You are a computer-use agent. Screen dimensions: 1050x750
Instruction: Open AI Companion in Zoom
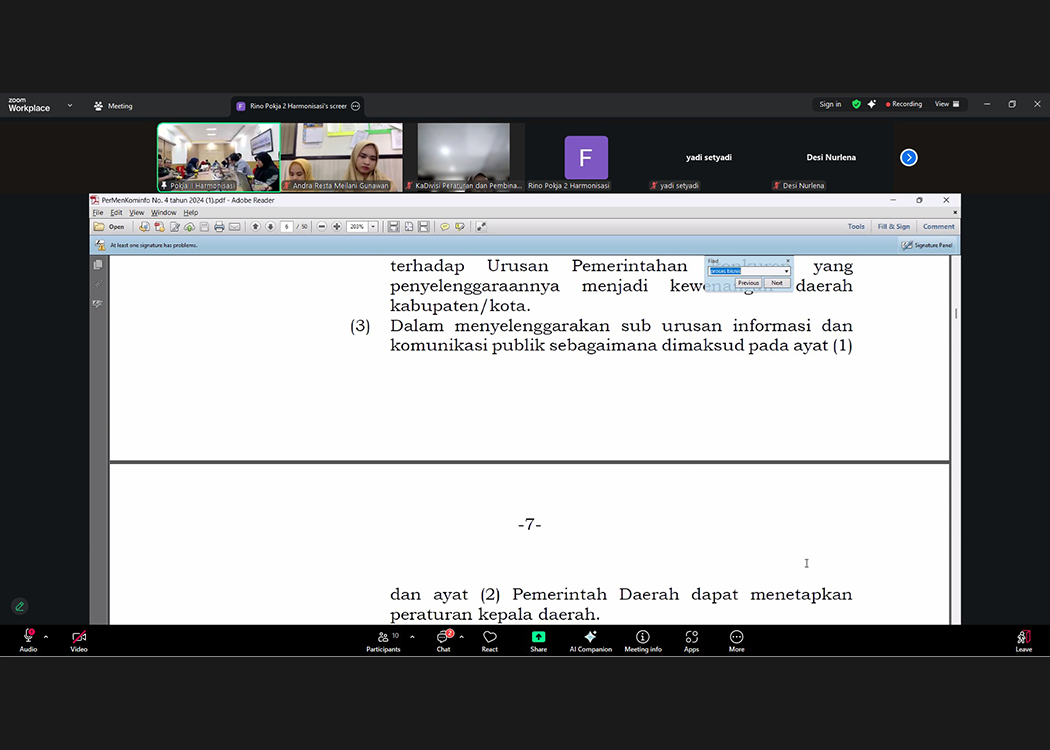coord(590,641)
